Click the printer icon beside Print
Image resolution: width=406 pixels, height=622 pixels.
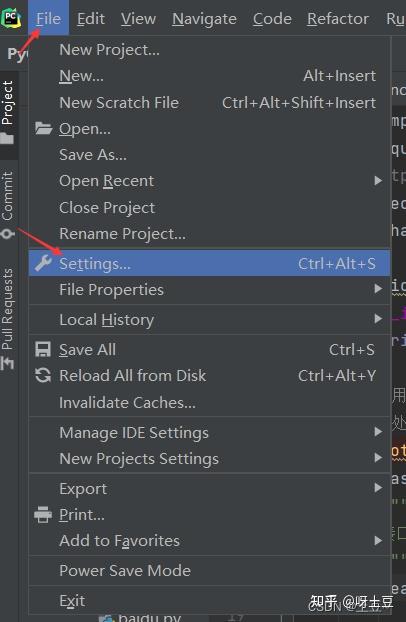pyautogui.click(x=43, y=514)
